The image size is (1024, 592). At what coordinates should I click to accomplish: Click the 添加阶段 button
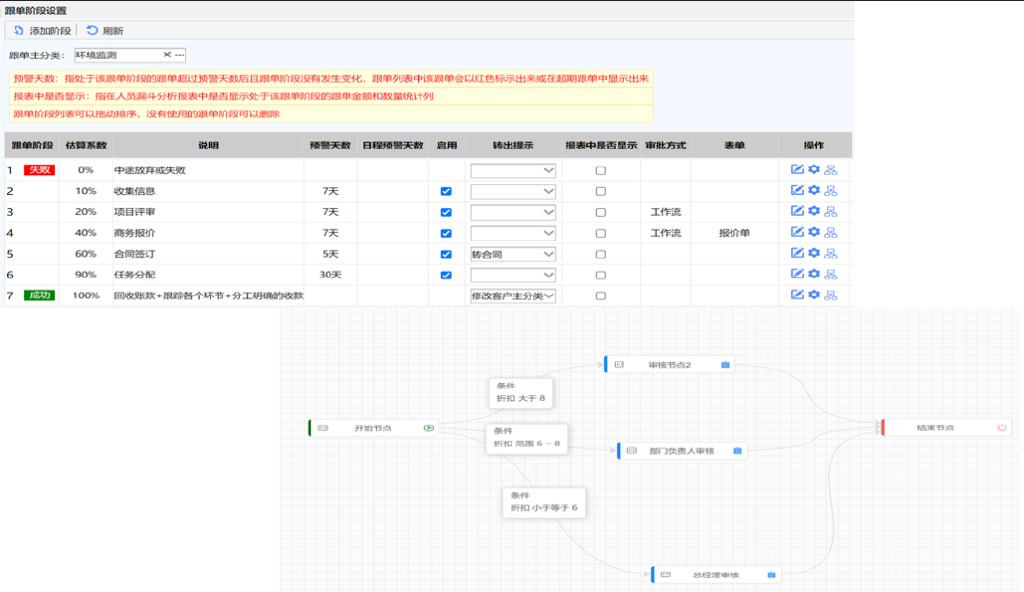pos(45,29)
